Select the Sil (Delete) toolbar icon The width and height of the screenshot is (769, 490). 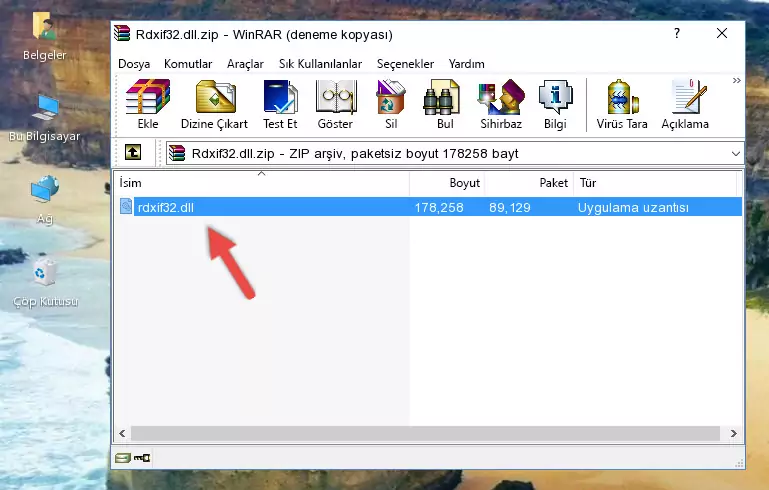coord(391,104)
